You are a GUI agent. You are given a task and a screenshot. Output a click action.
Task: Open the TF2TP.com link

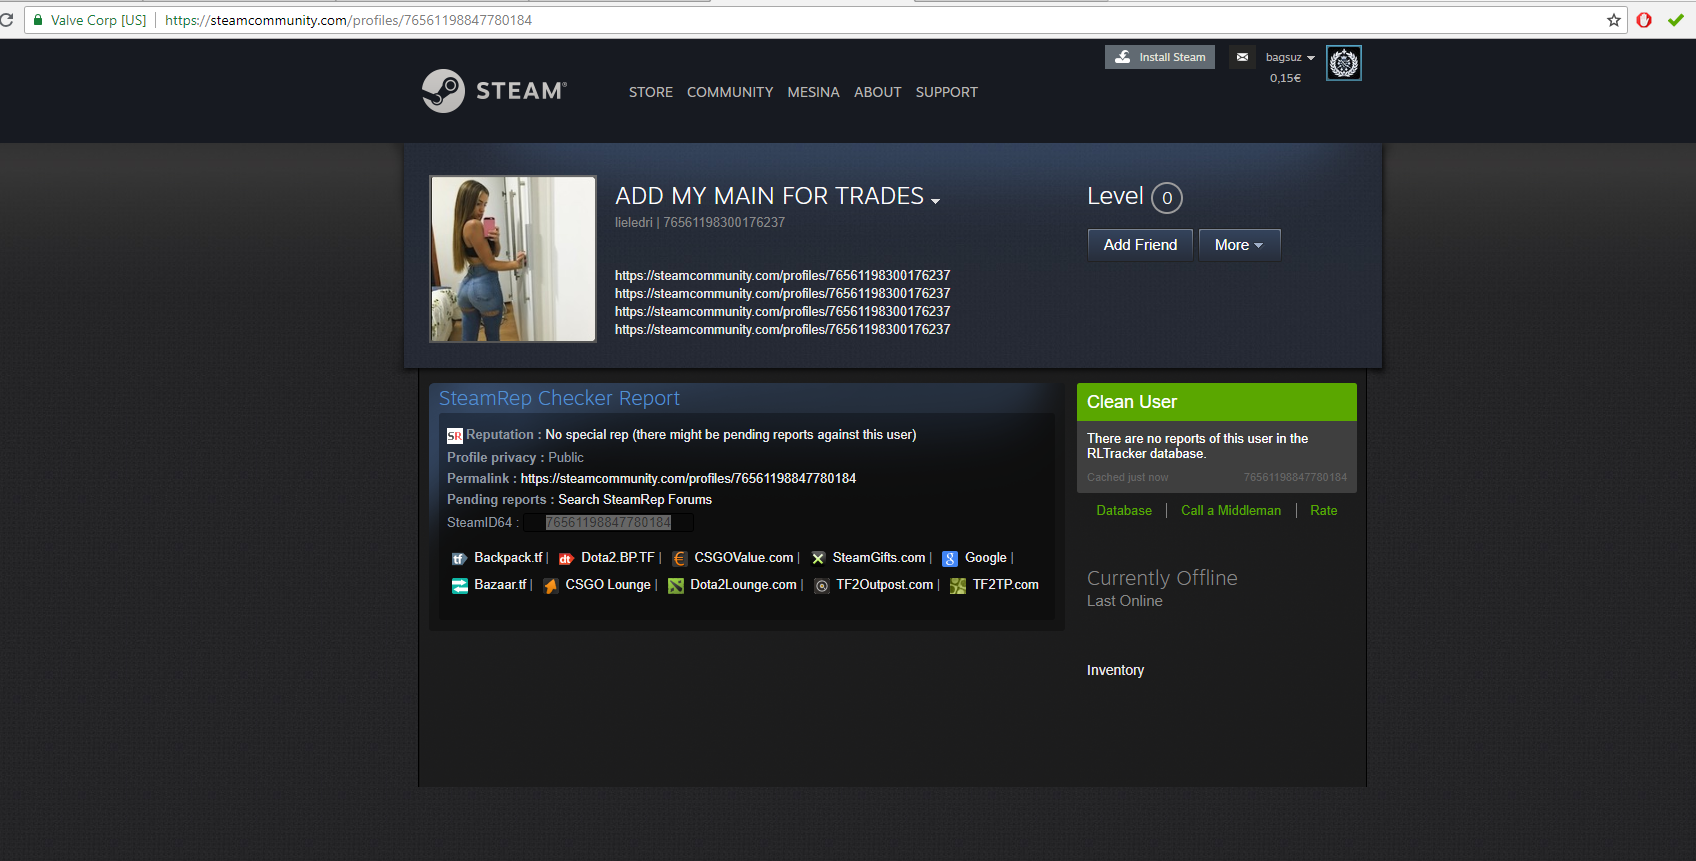(1006, 585)
